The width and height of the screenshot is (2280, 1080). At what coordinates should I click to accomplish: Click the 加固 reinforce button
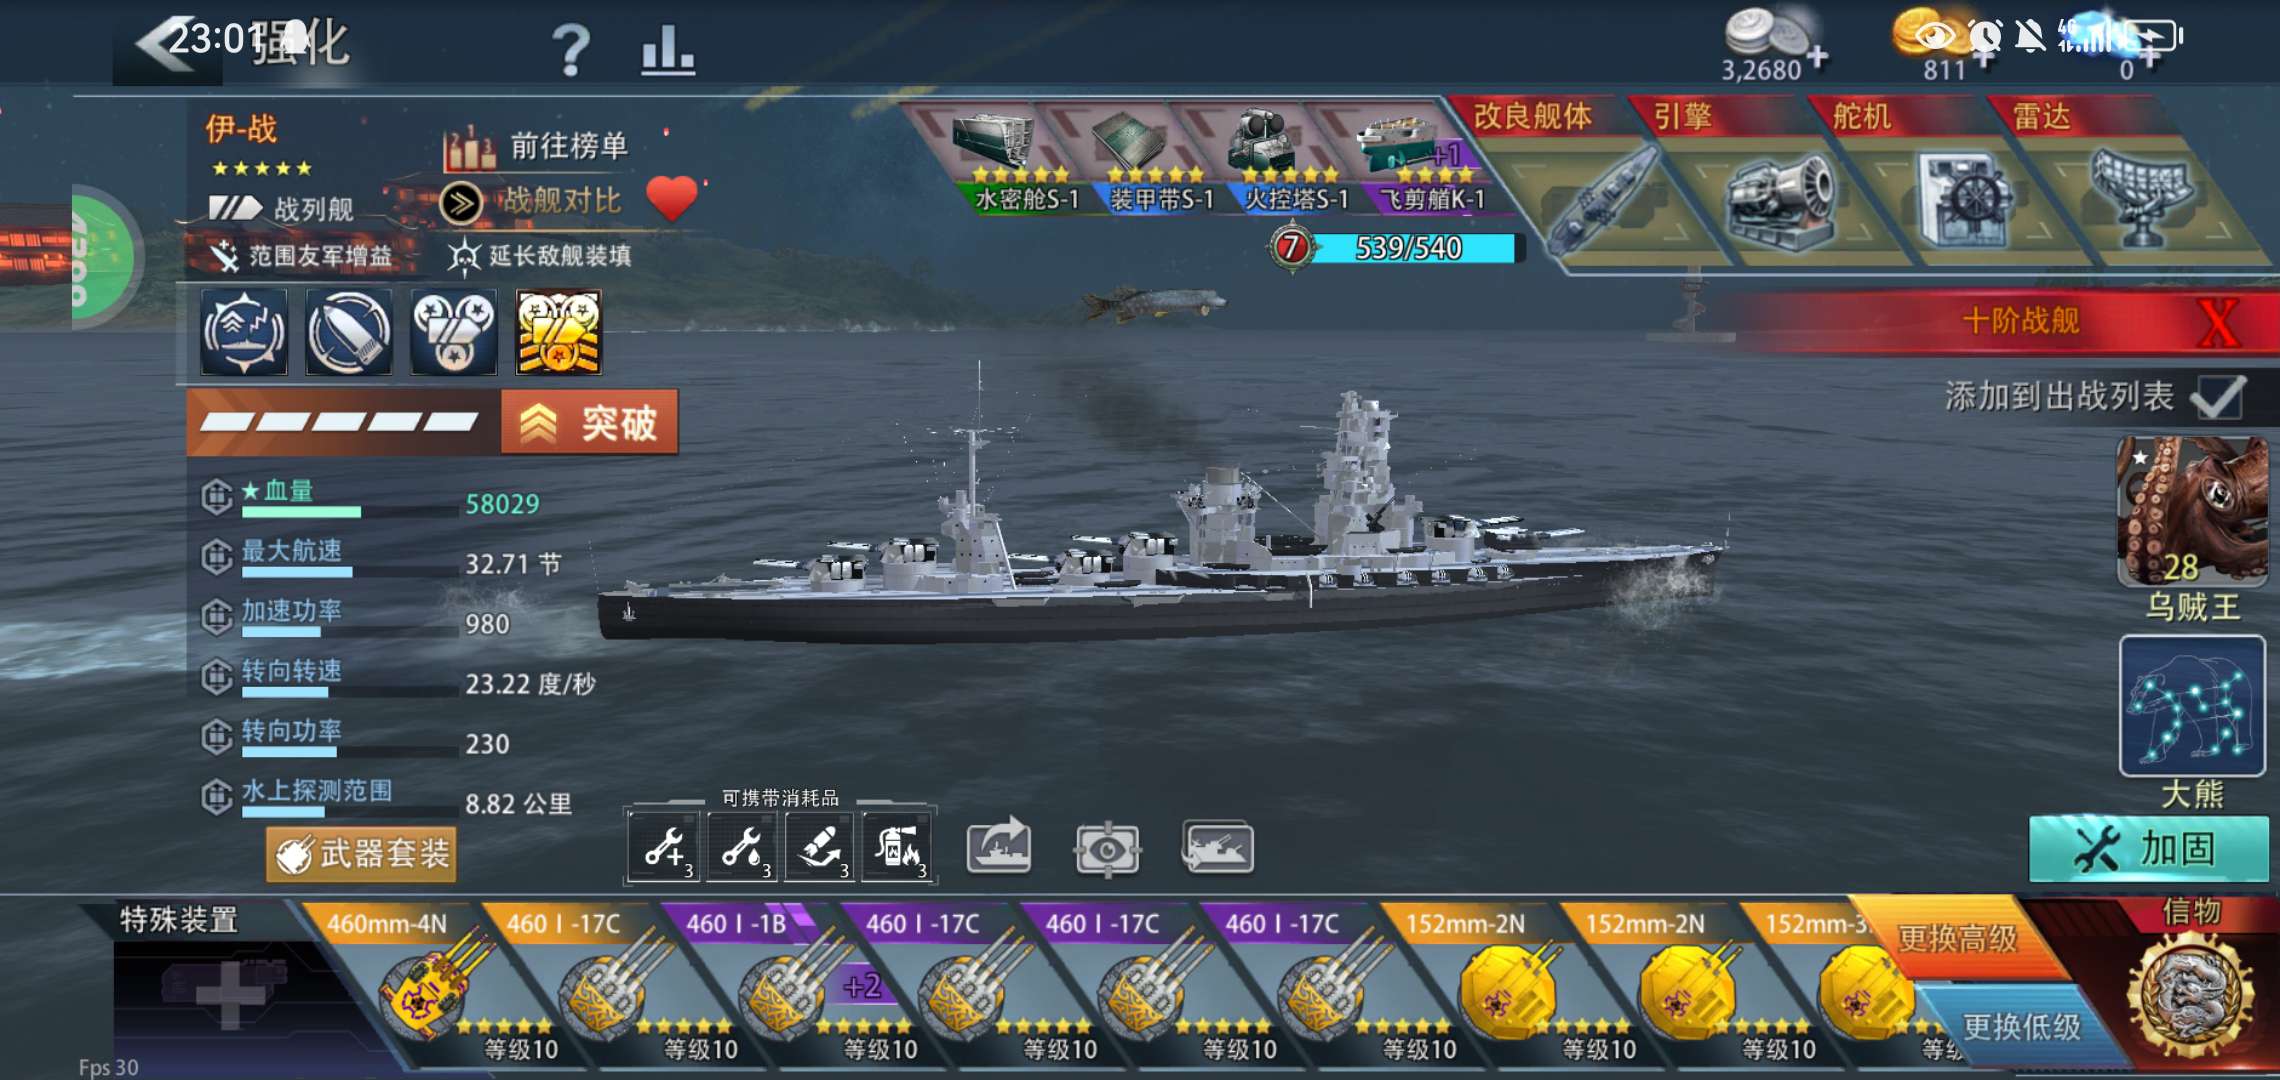point(2148,849)
